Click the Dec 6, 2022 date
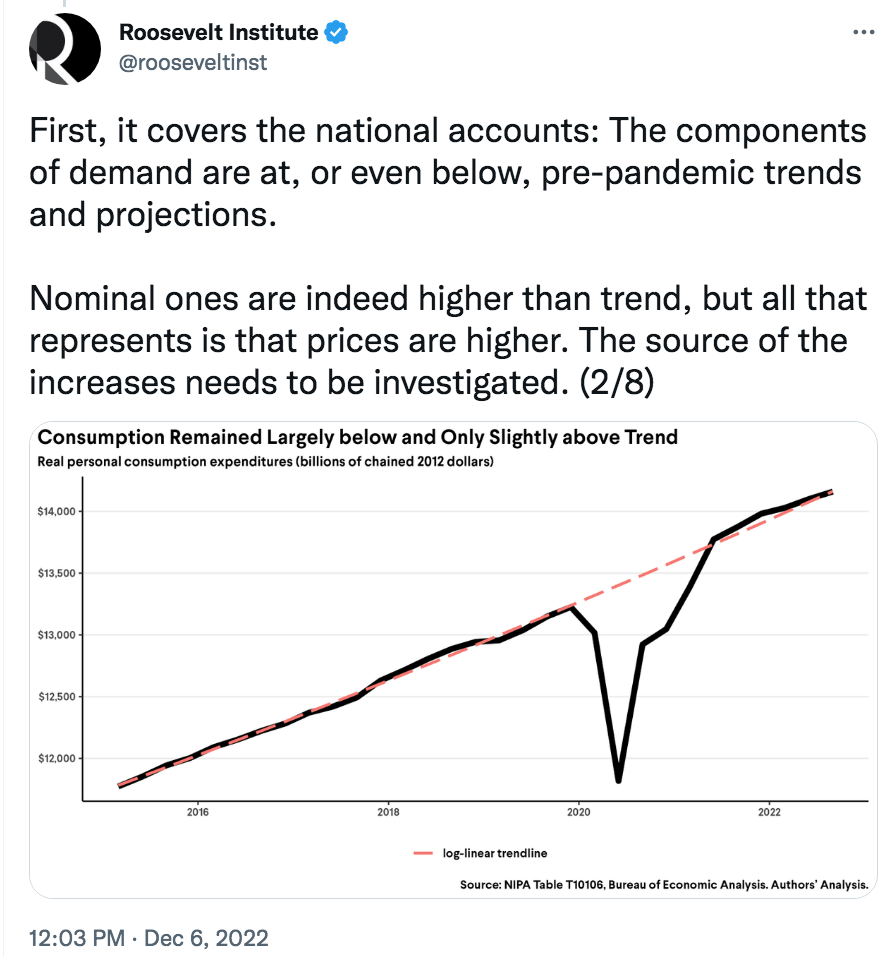The image size is (892, 957). pyautogui.click(x=206, y=937)
